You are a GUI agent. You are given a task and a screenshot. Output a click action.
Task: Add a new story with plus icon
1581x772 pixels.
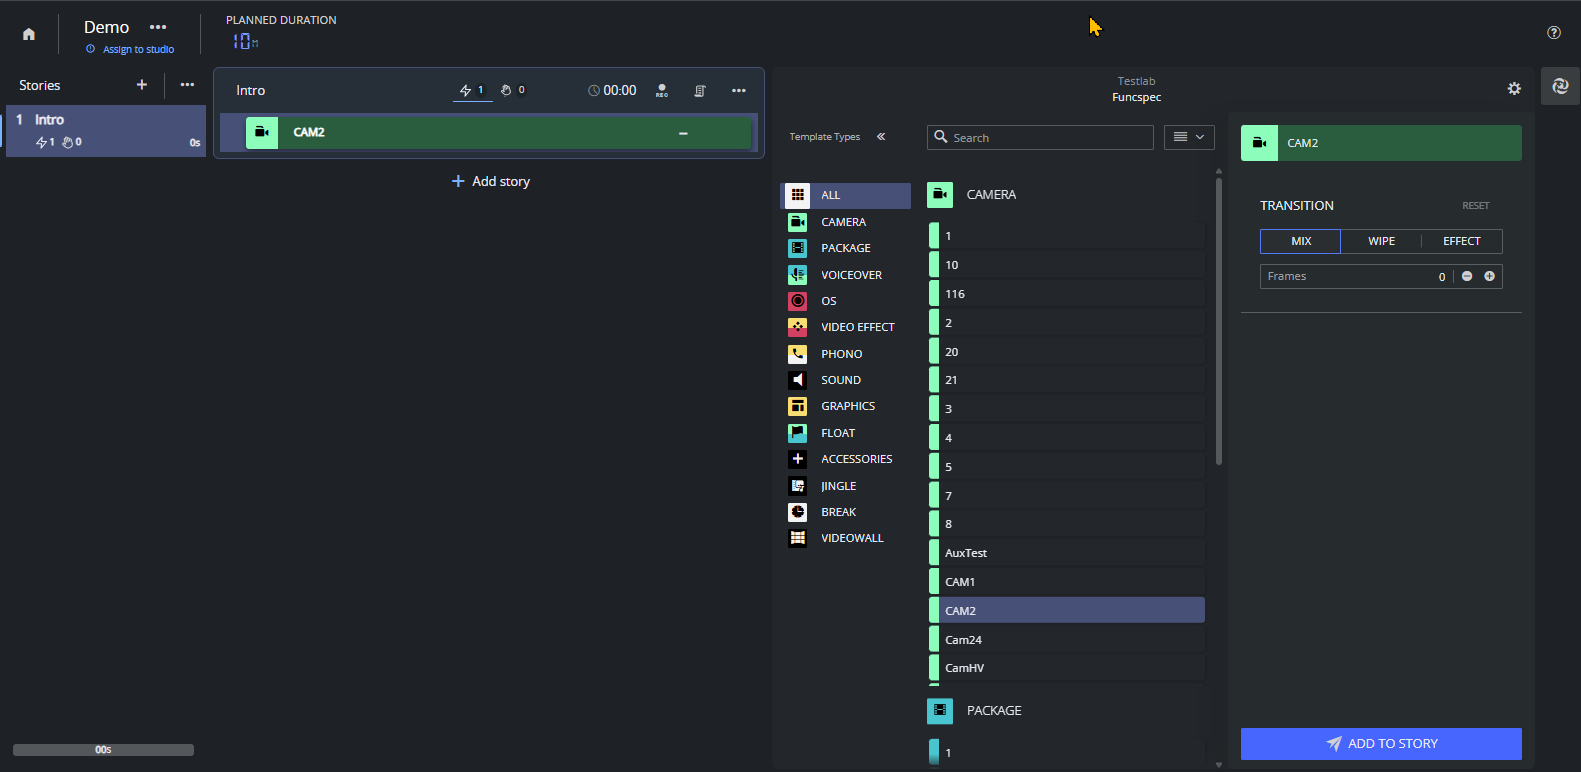coord(142,85)
